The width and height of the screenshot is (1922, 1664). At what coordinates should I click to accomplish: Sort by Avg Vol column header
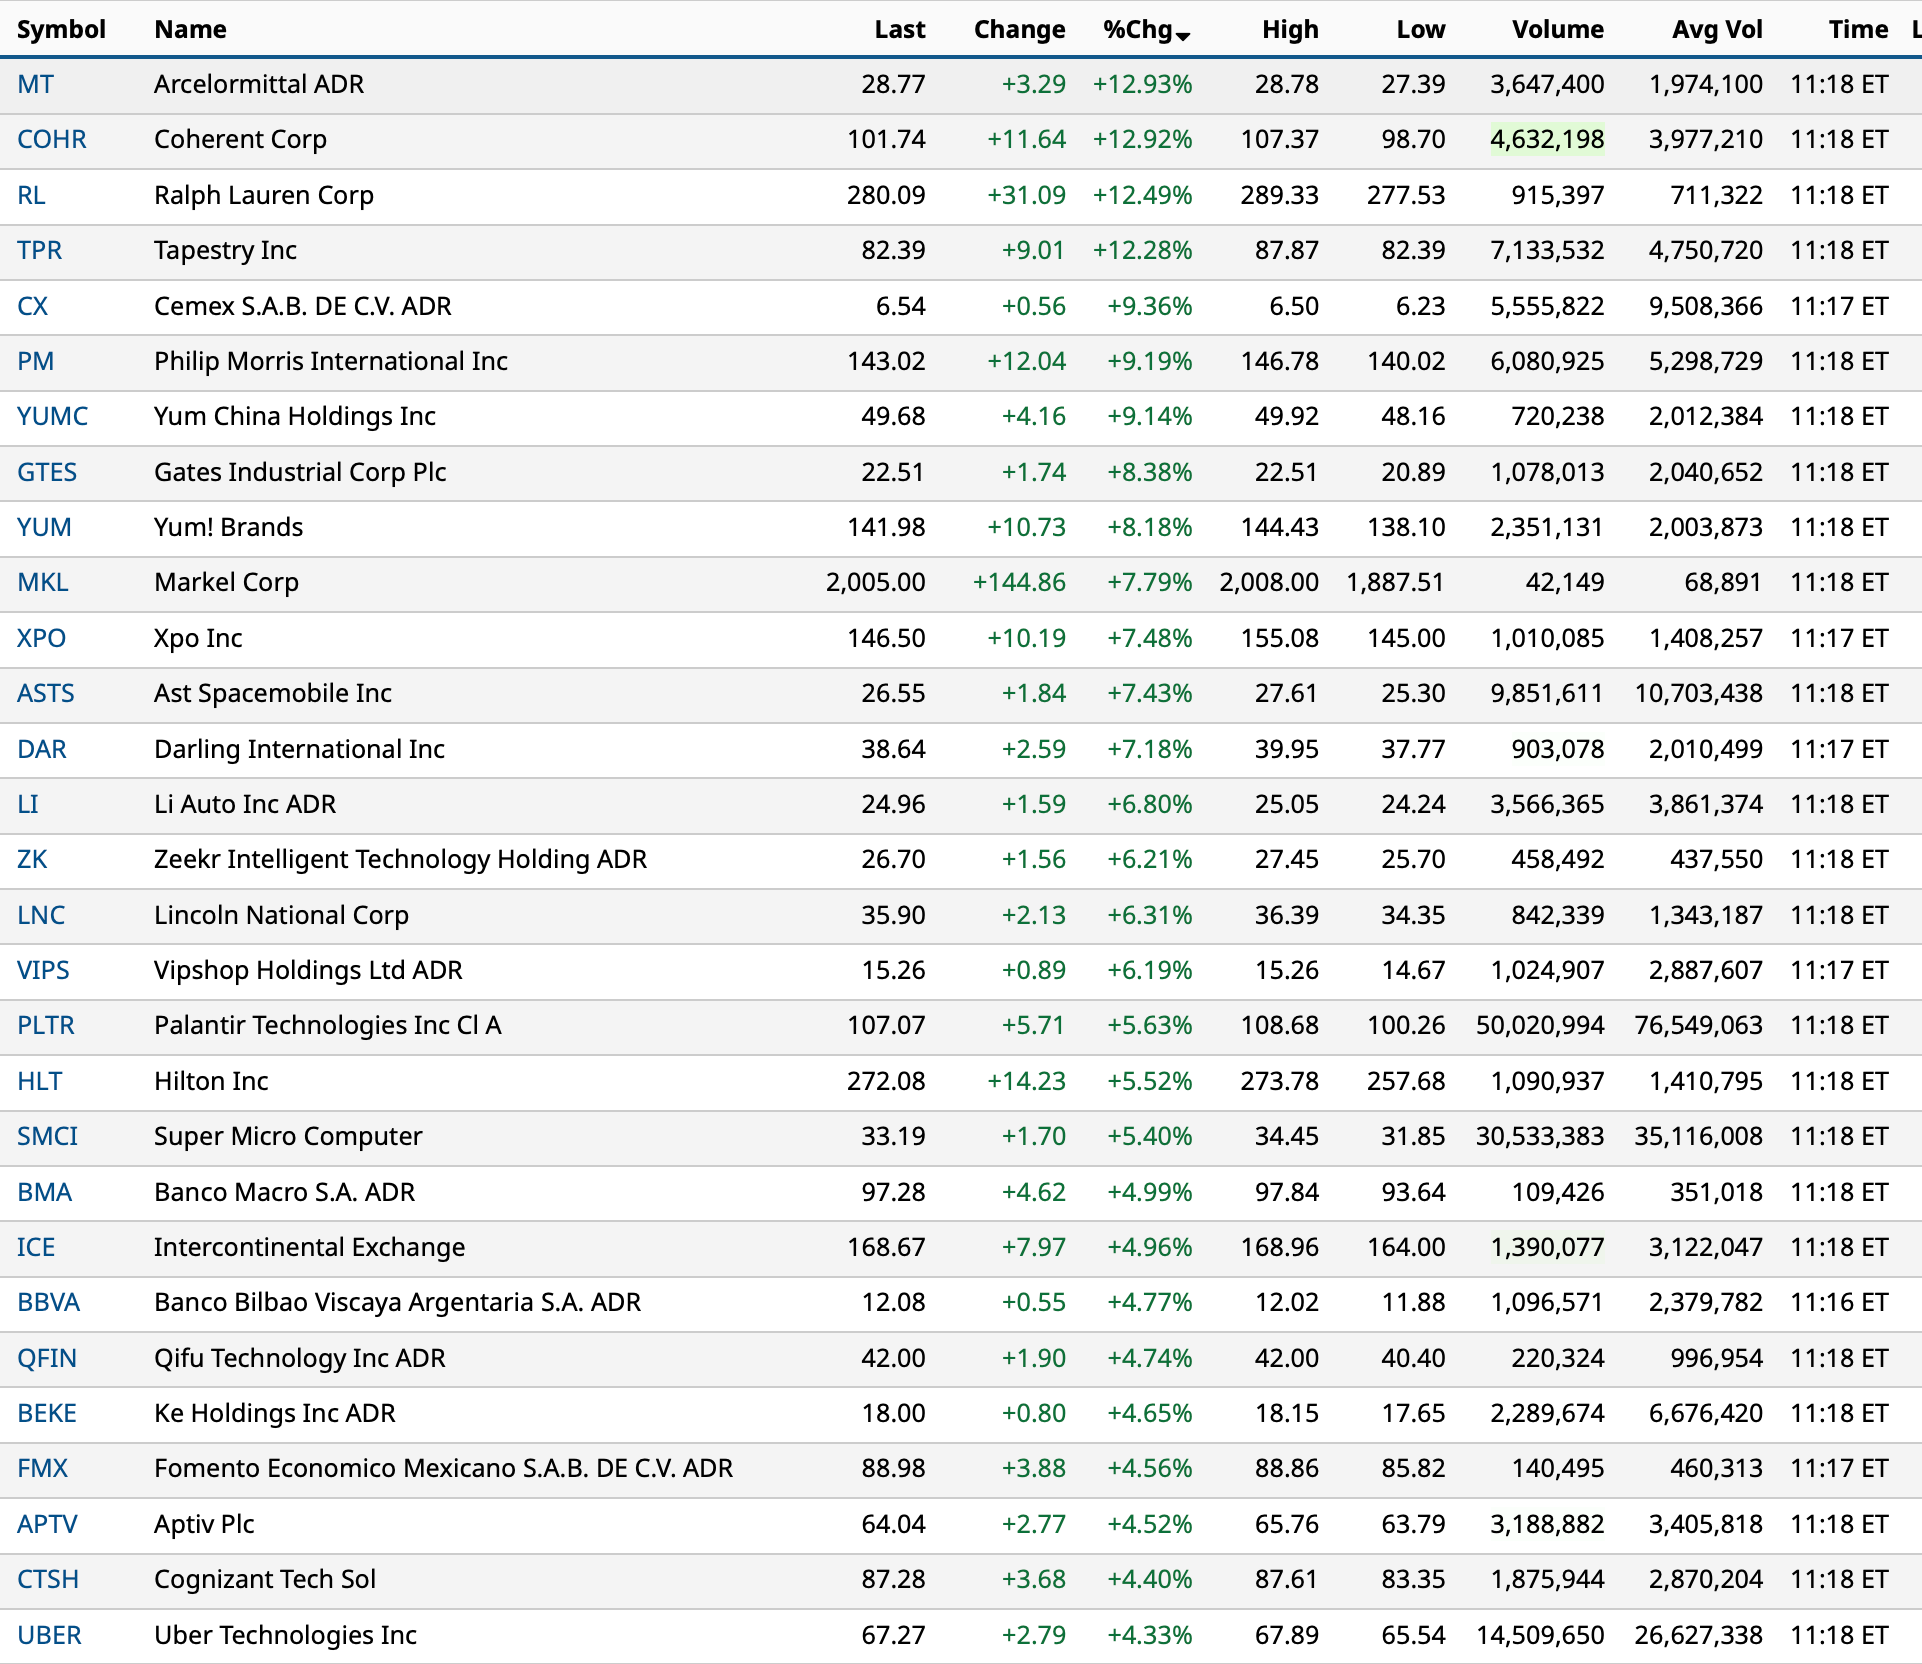coord(1716,29)
